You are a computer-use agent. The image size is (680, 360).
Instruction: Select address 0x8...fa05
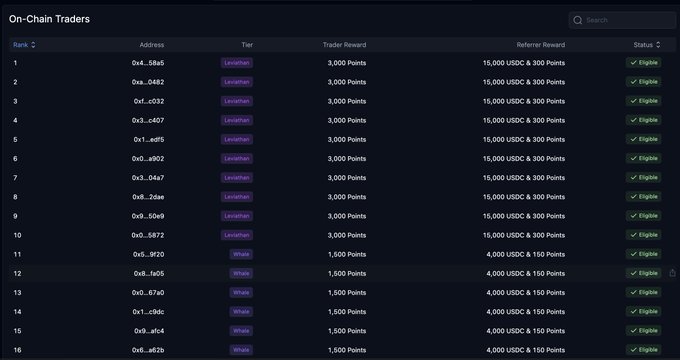149,273
